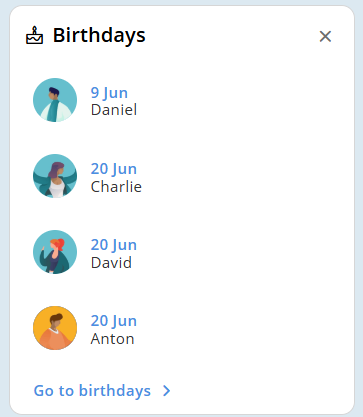Select the name David
Image resolution: width=363 pixels, height=417 pixels.
(111, 263)
